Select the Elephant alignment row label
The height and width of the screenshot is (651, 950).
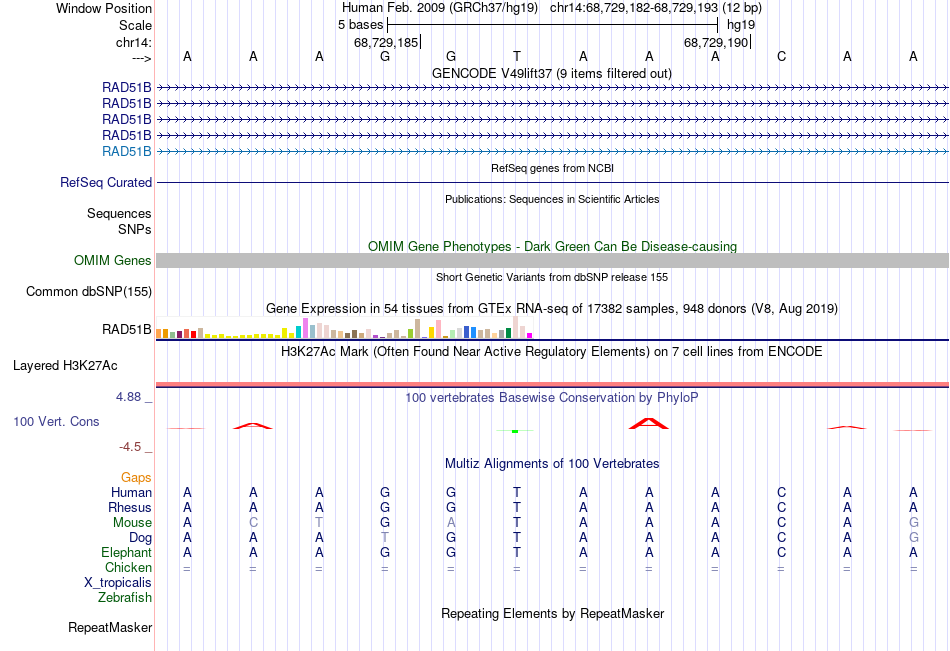126,552
